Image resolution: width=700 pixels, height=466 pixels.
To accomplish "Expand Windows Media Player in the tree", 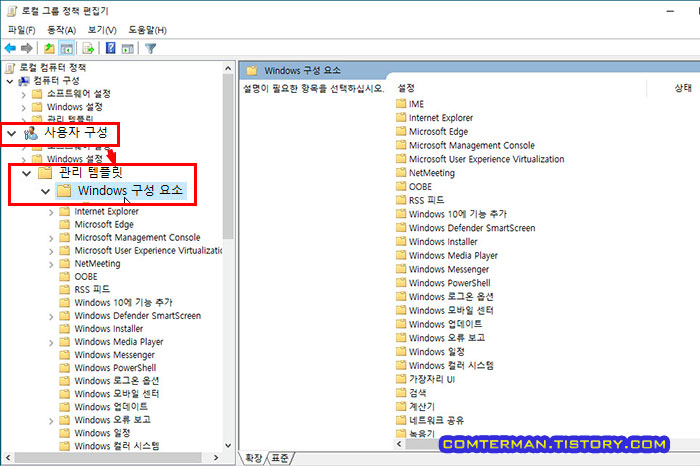I will (x=51, y=343).
